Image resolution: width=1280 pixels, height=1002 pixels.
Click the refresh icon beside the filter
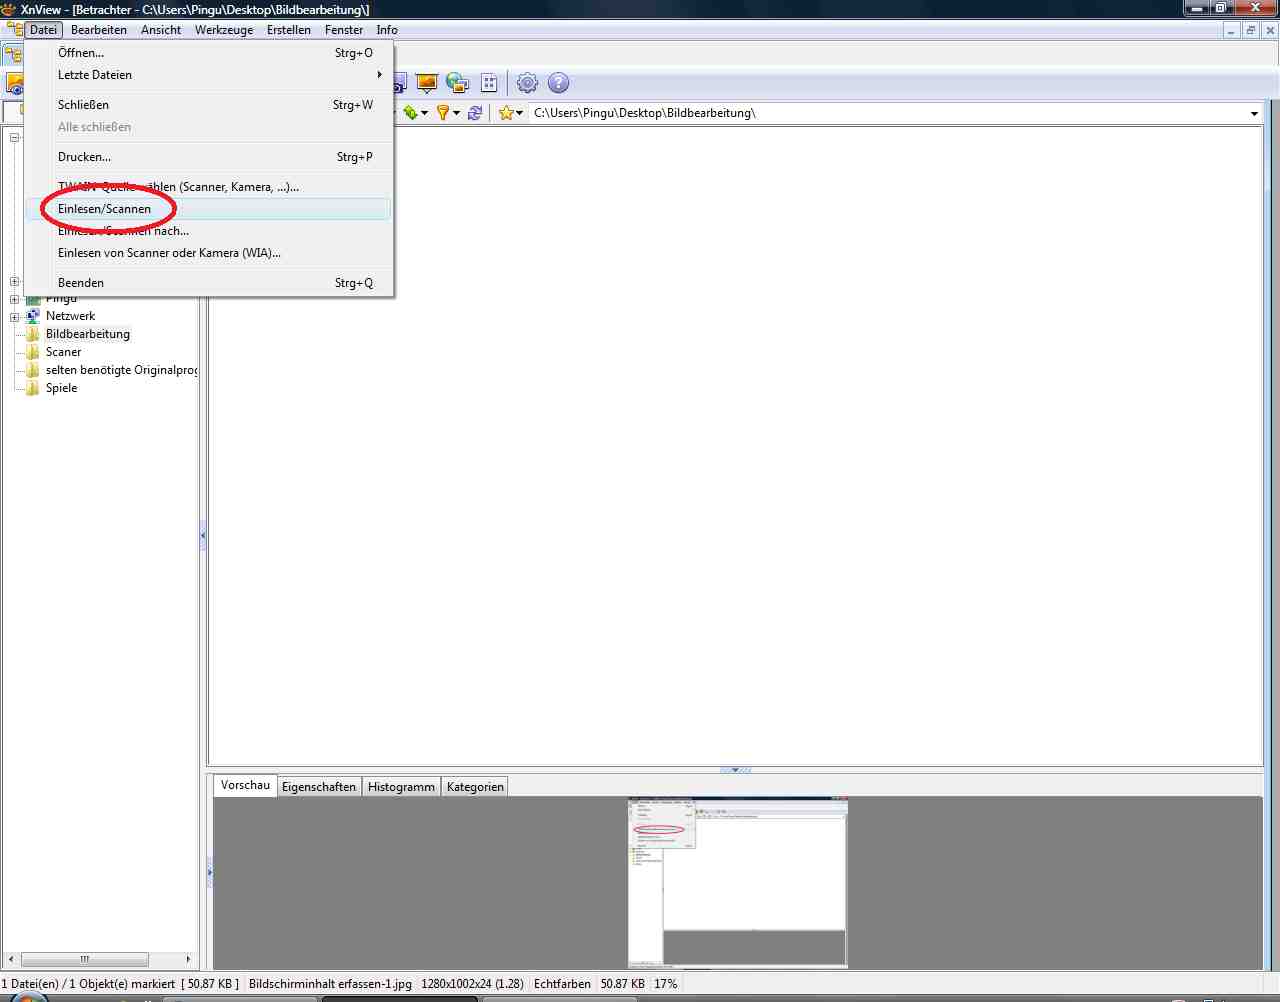pos(475,113)
